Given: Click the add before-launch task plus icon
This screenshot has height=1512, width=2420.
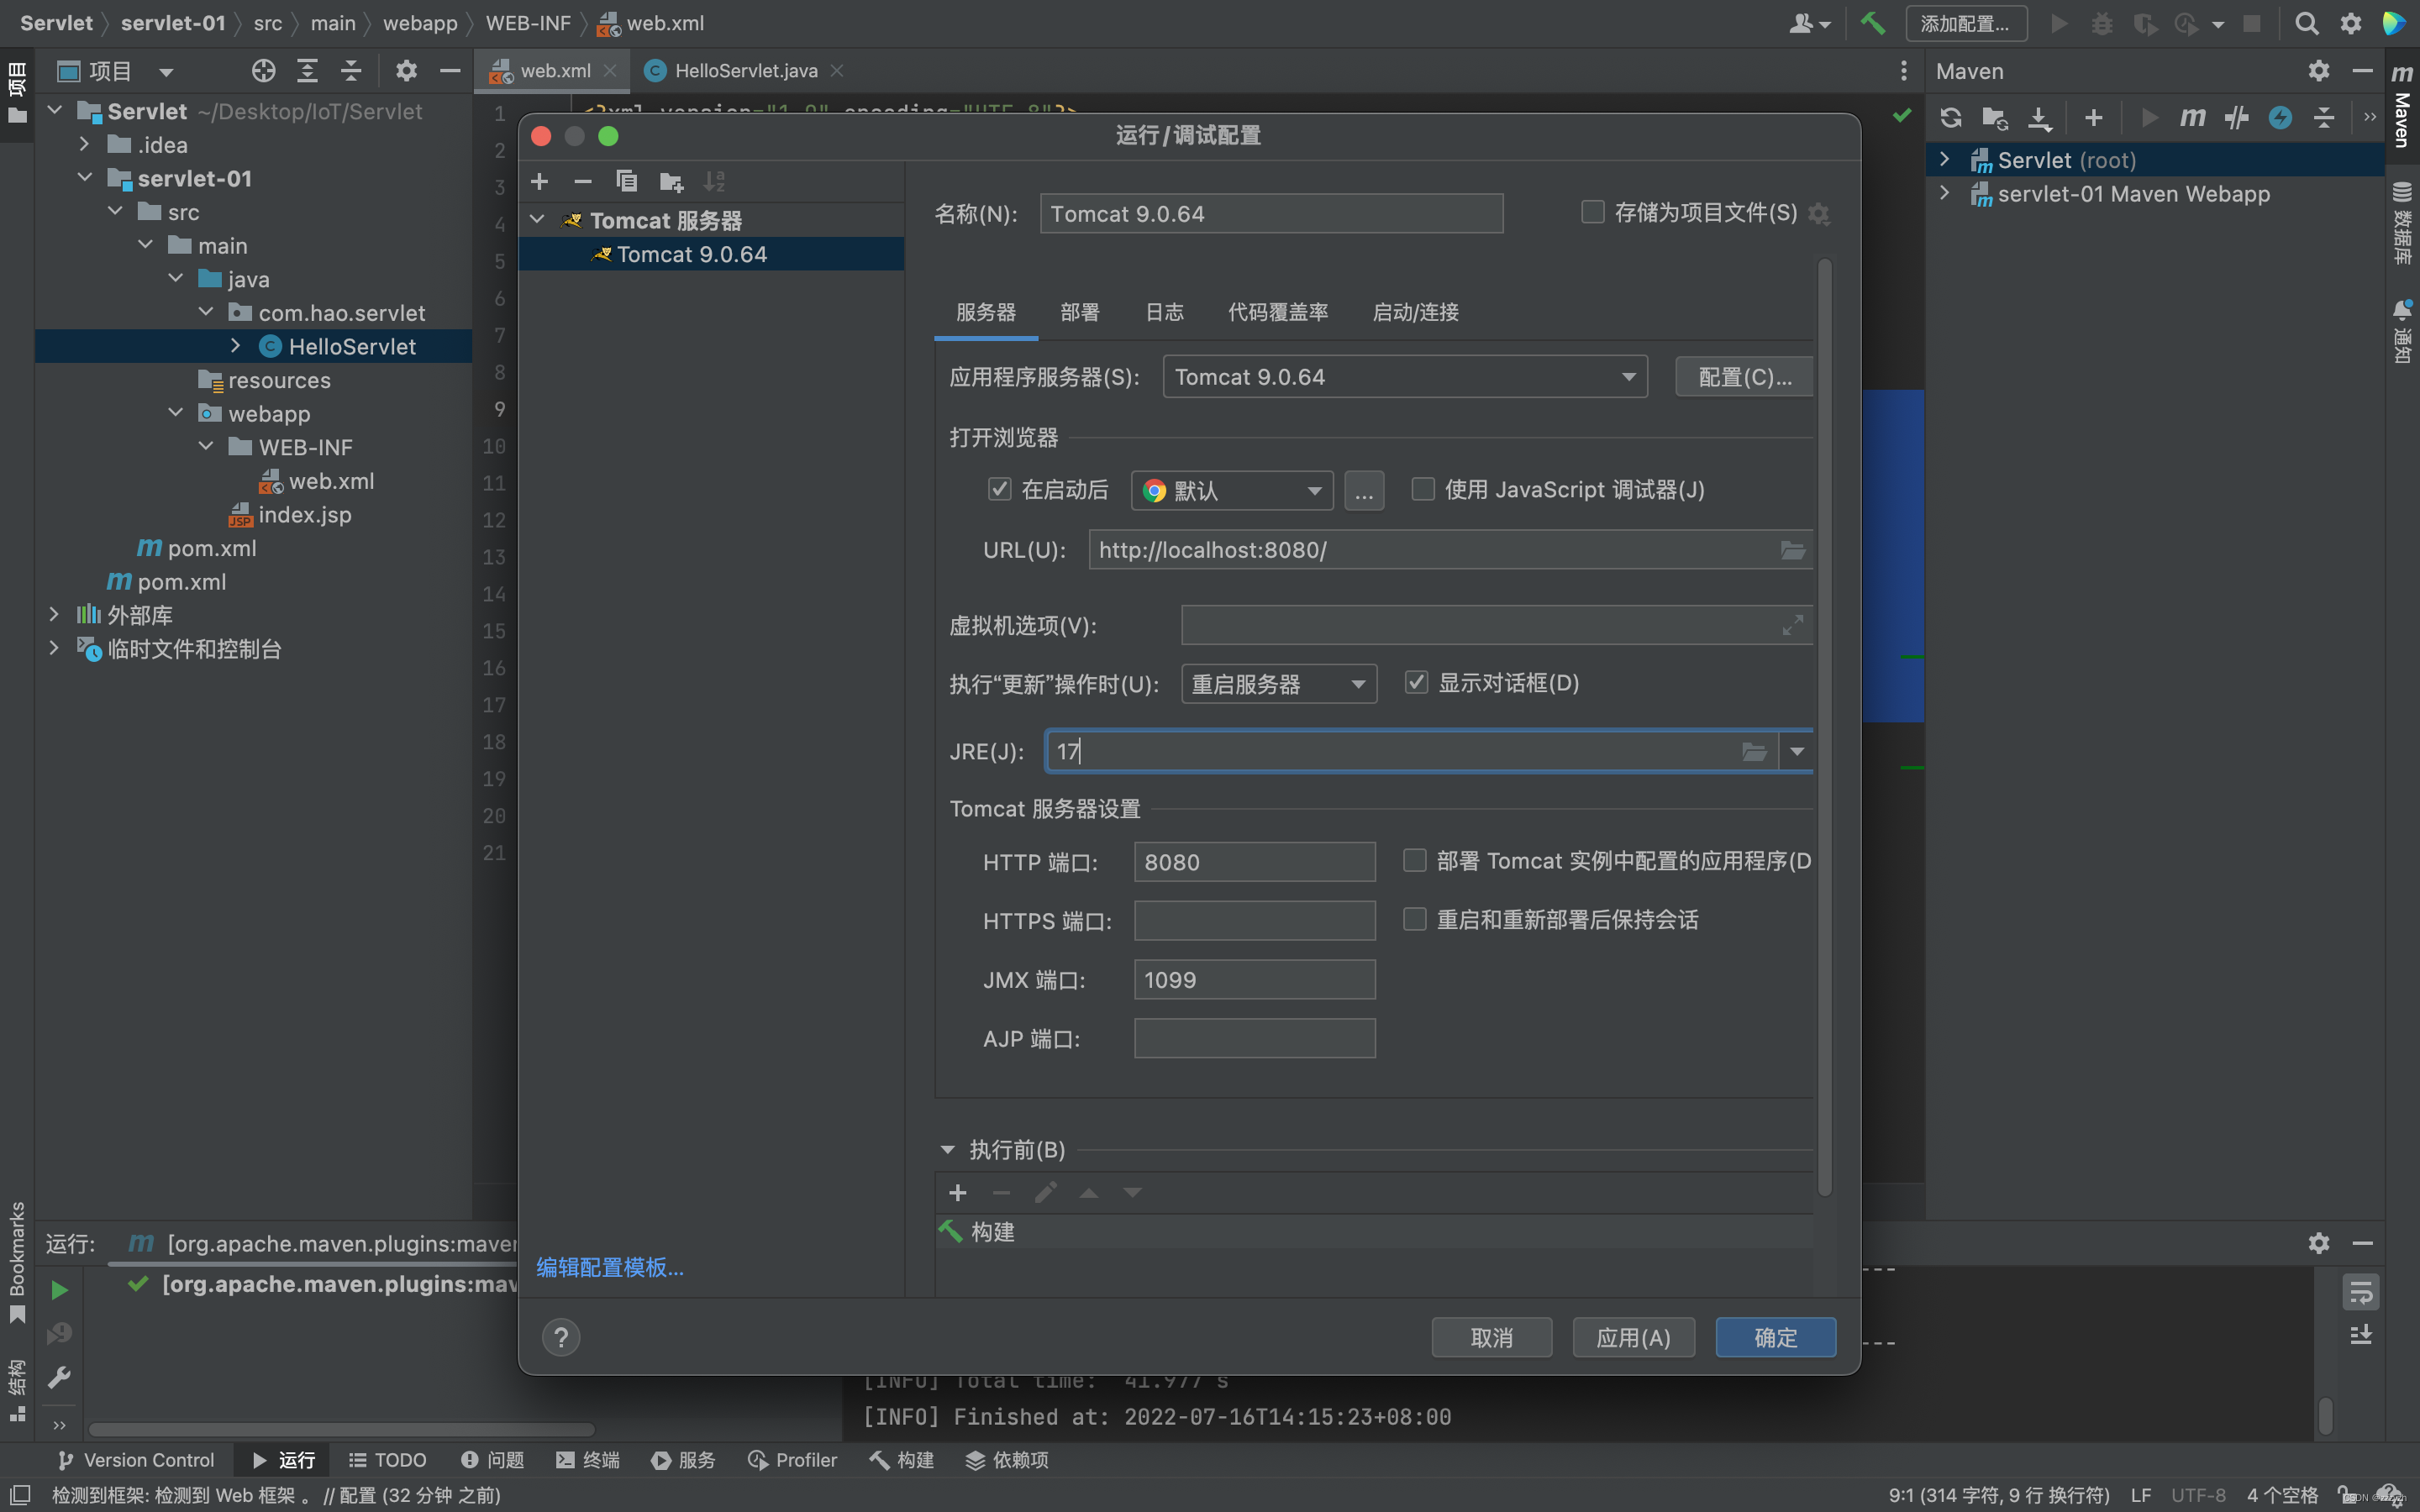Looking at the screenshot, I should pyautogui.click(x=957, y=1193).
